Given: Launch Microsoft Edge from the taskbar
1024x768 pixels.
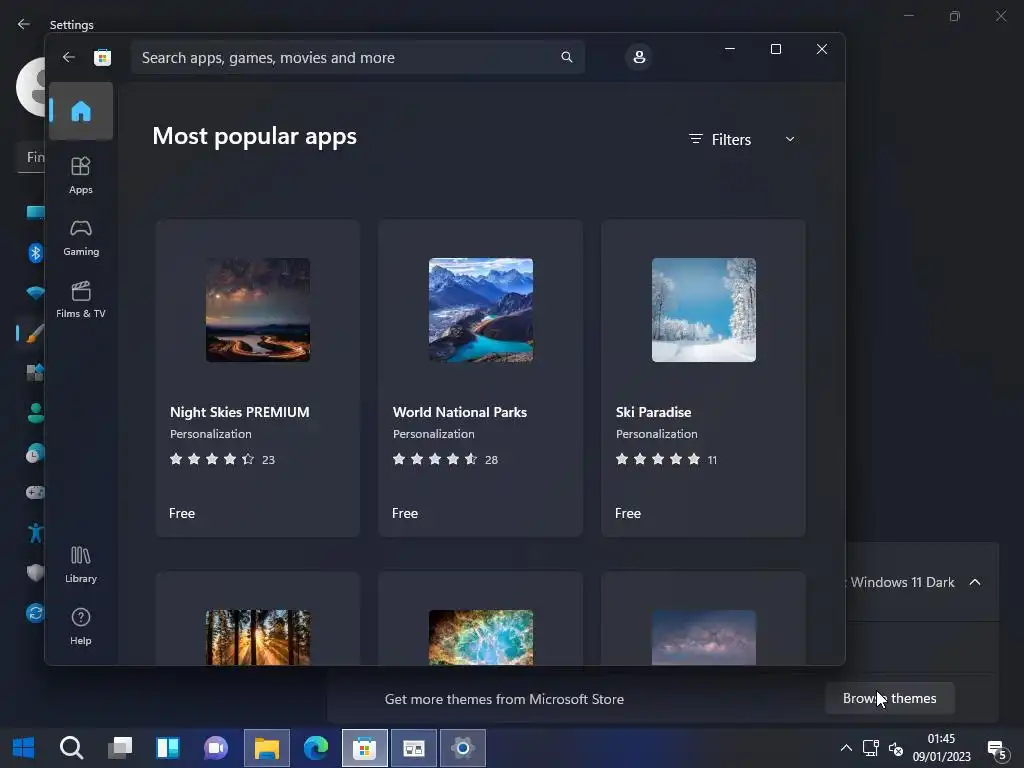Looking at the screenshot, I should pyautogui.click(x=316, y=748).
